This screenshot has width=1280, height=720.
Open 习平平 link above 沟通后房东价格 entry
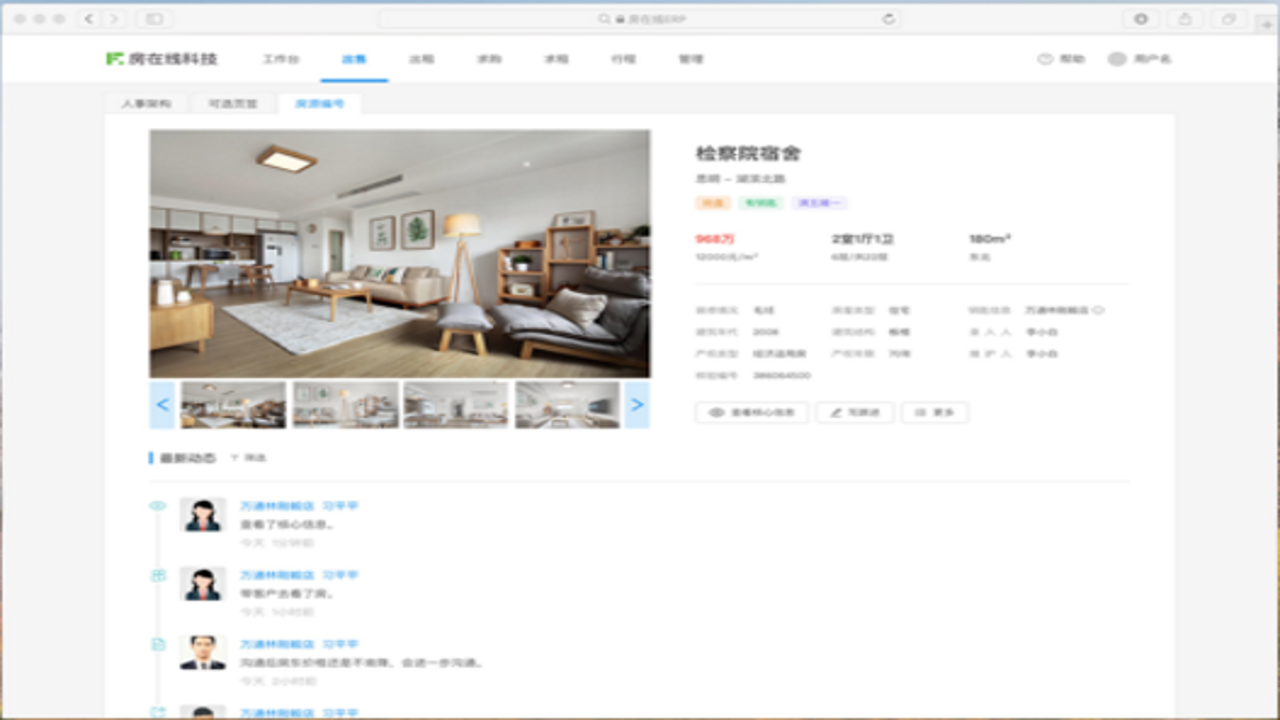point(340,644)
